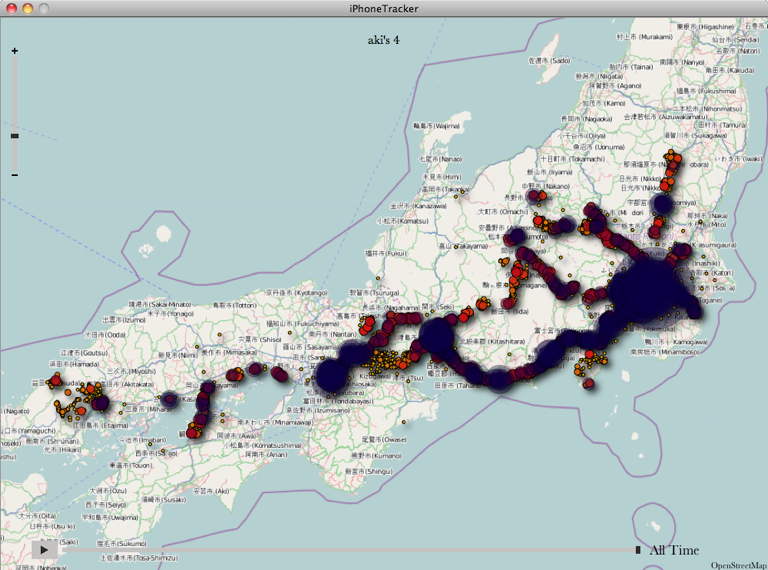The height and width of the screenshot is (570, 768).
Task: Close the iPhoneTracker window
Action: (x=10, y=8)
